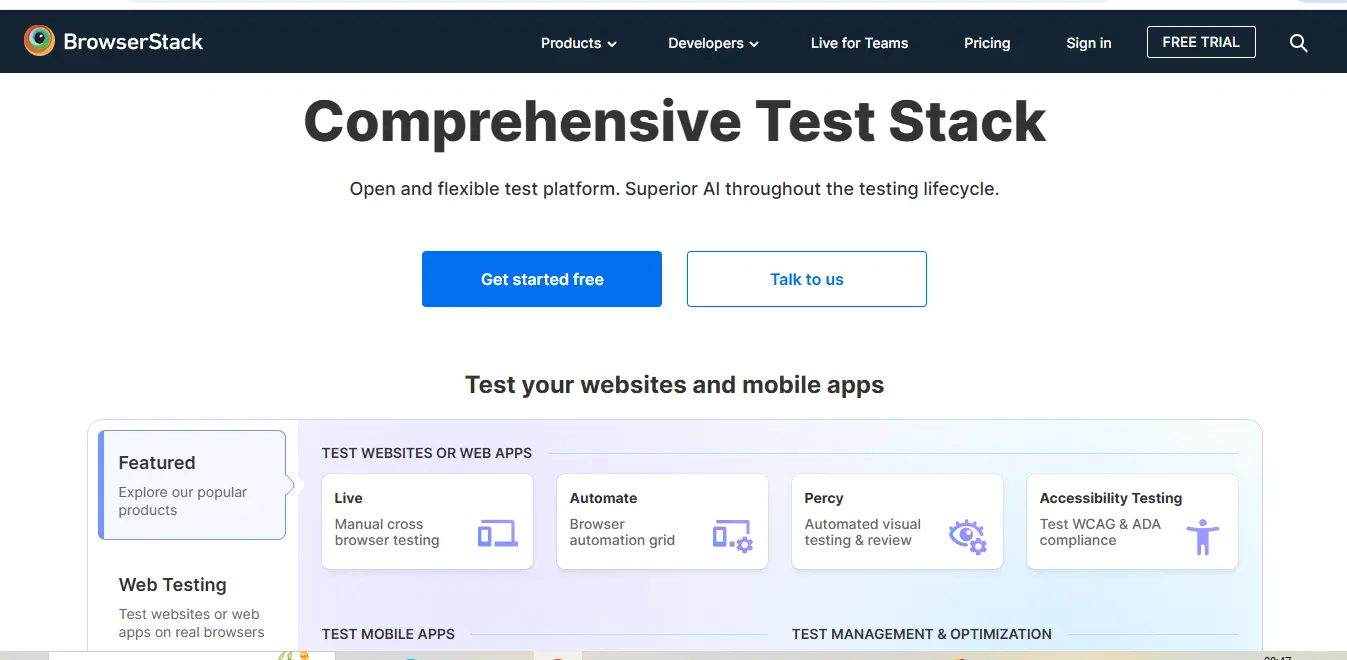Click 'Browser automation grid' description
1347x660 pixels.
[622, 532]
